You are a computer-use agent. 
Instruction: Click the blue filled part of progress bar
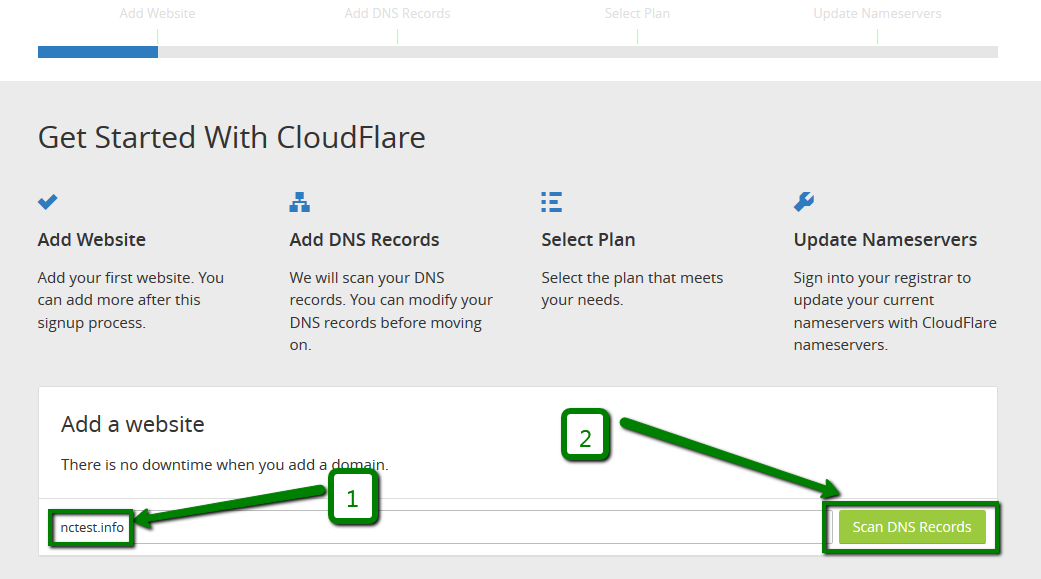pos(97,52)
